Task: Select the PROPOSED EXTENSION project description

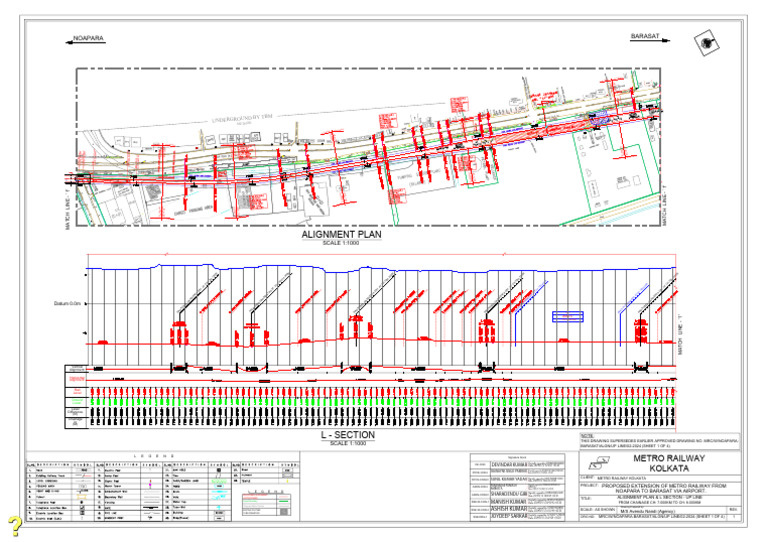Action: click(x=664, y=488)
